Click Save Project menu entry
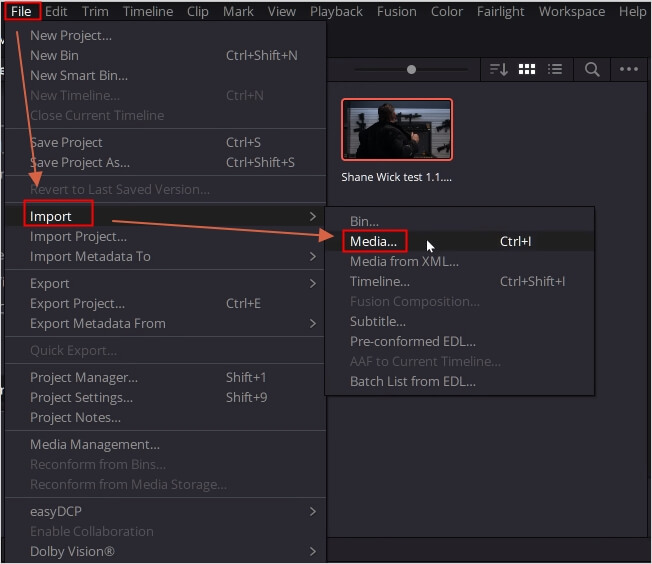652x564 pixels. [66, 142]
